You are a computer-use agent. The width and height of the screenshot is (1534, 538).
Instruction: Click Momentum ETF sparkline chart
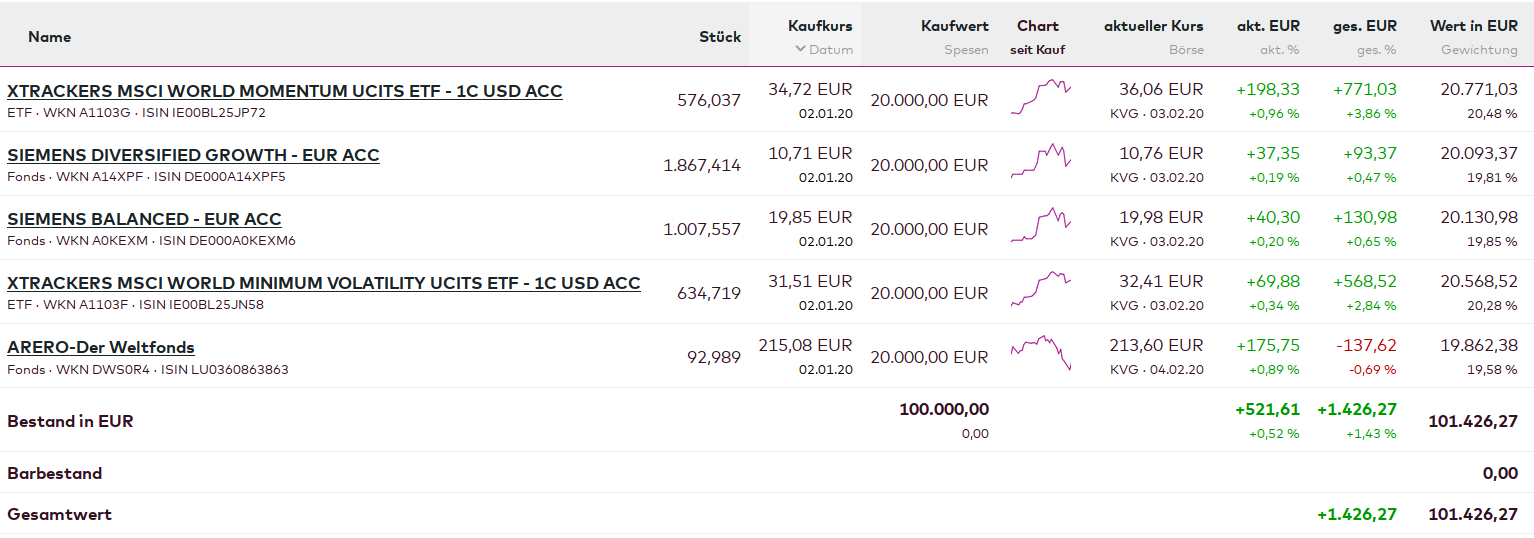pos(1040,98)
